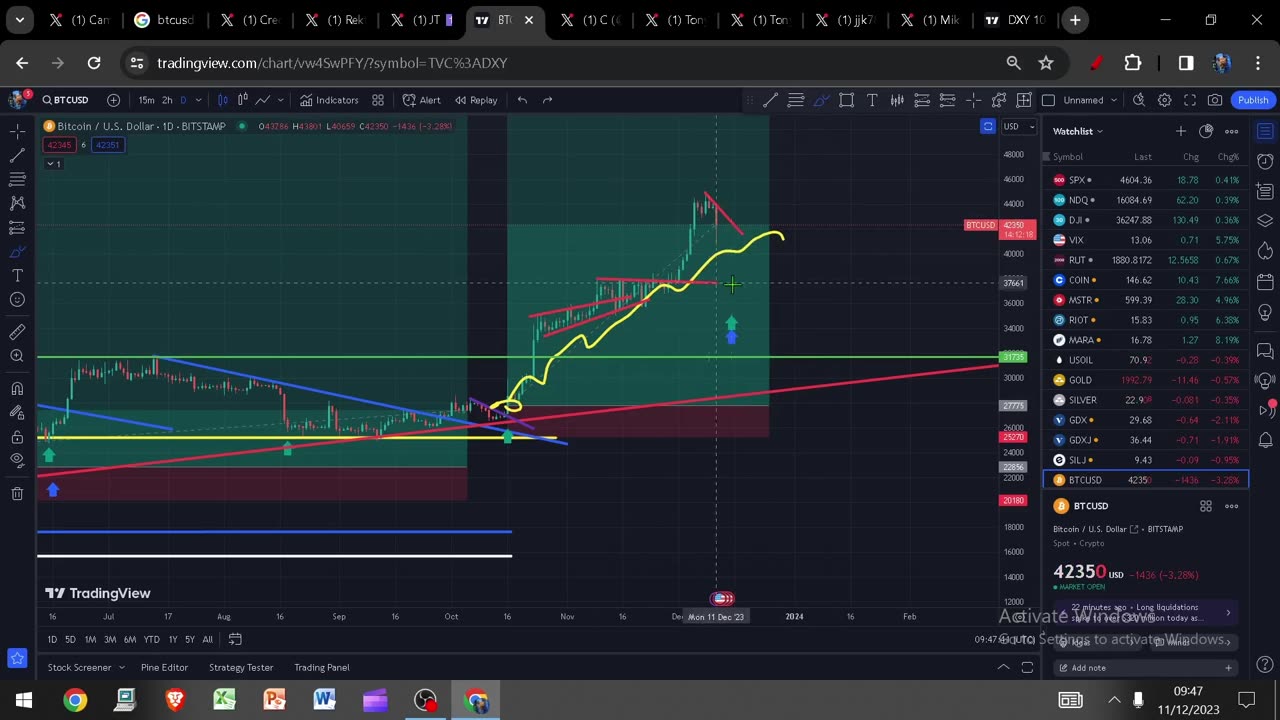Viewport: 1280px width, 720px height.
Task: Select the text tool in left sidebar
Action: point(17,275)
